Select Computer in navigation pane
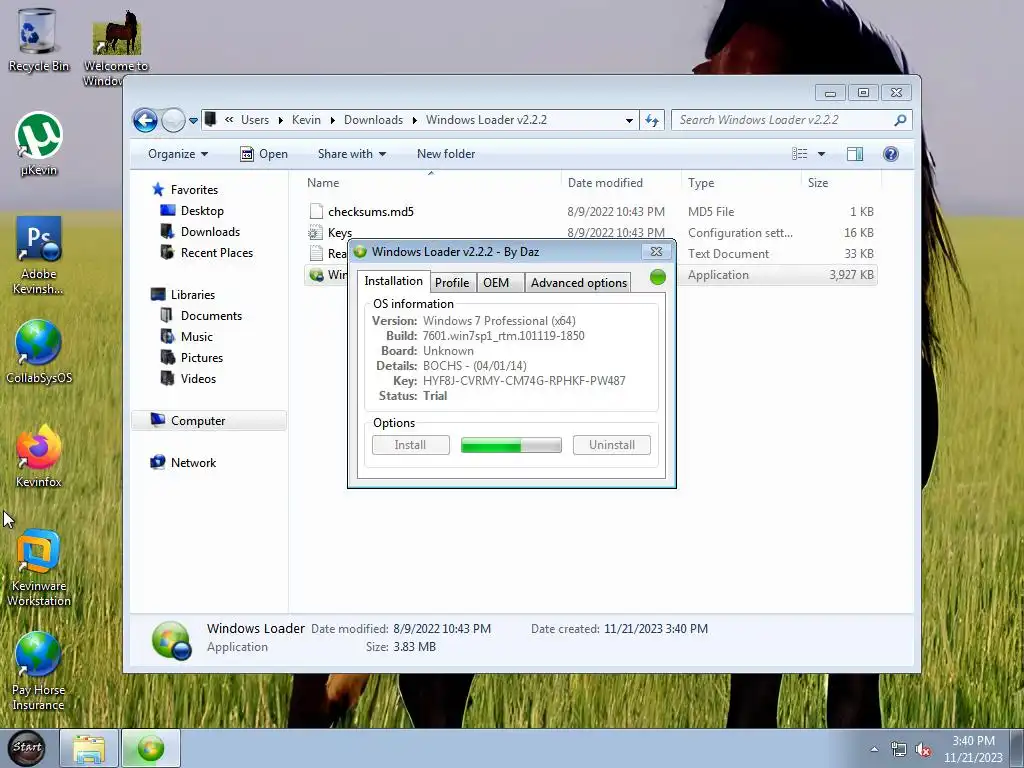 pyautogui.click(x=209, y=421)
